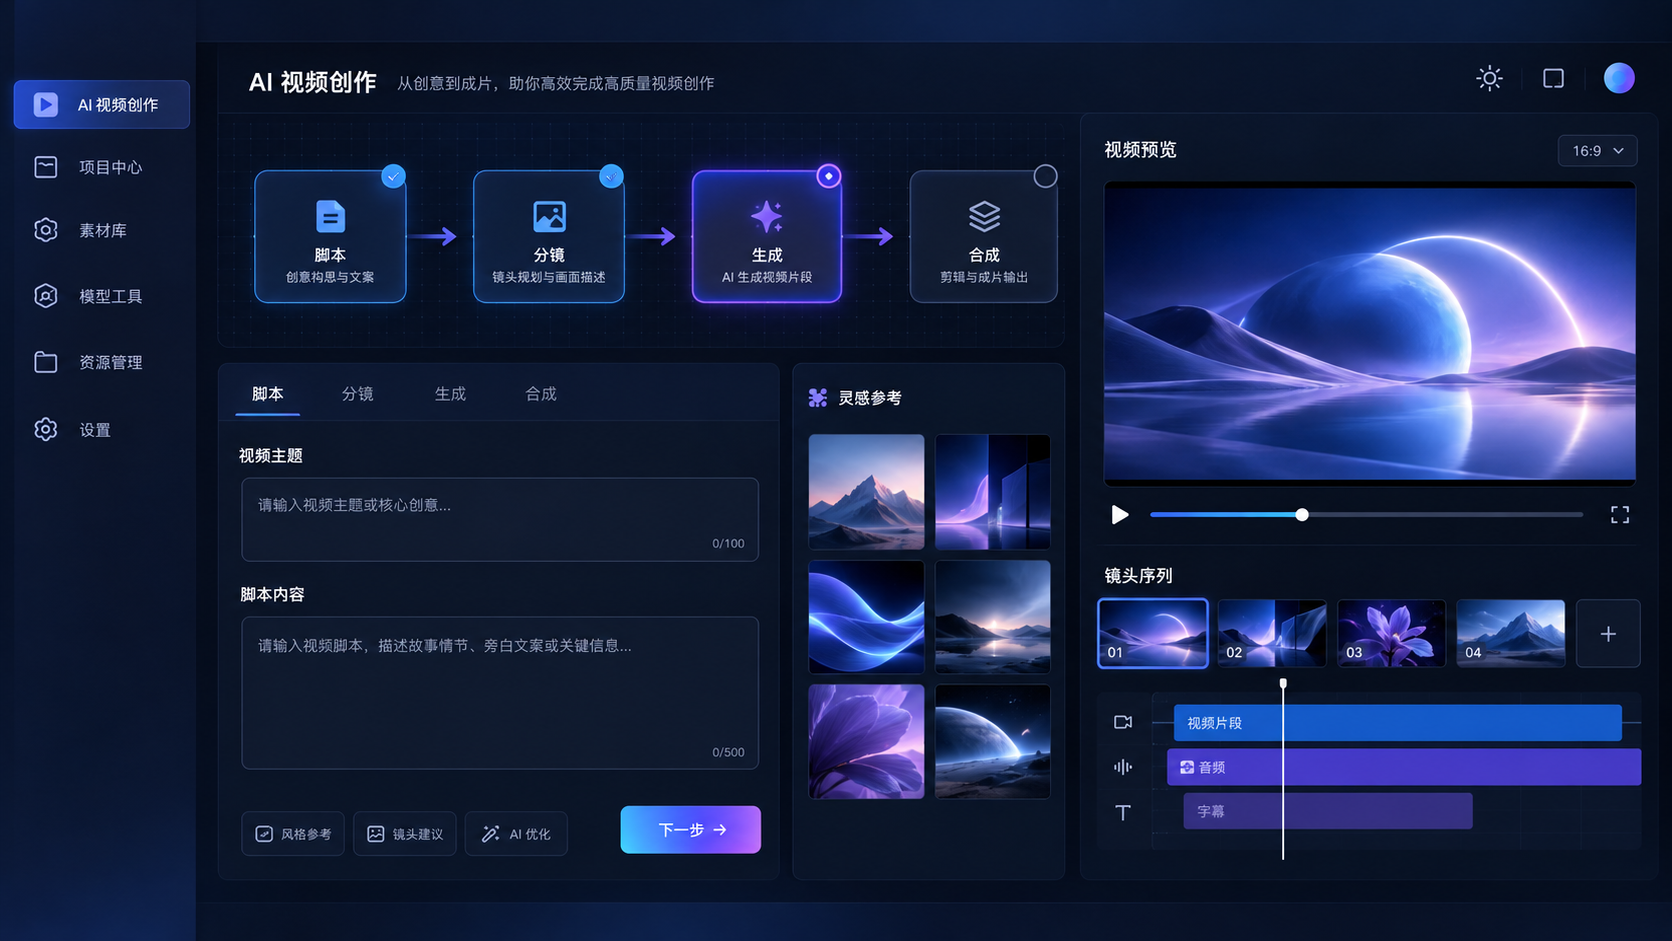The image size is (1672, 941).
Task: Switch to the 分镜 tab
Action: [358, 394]
